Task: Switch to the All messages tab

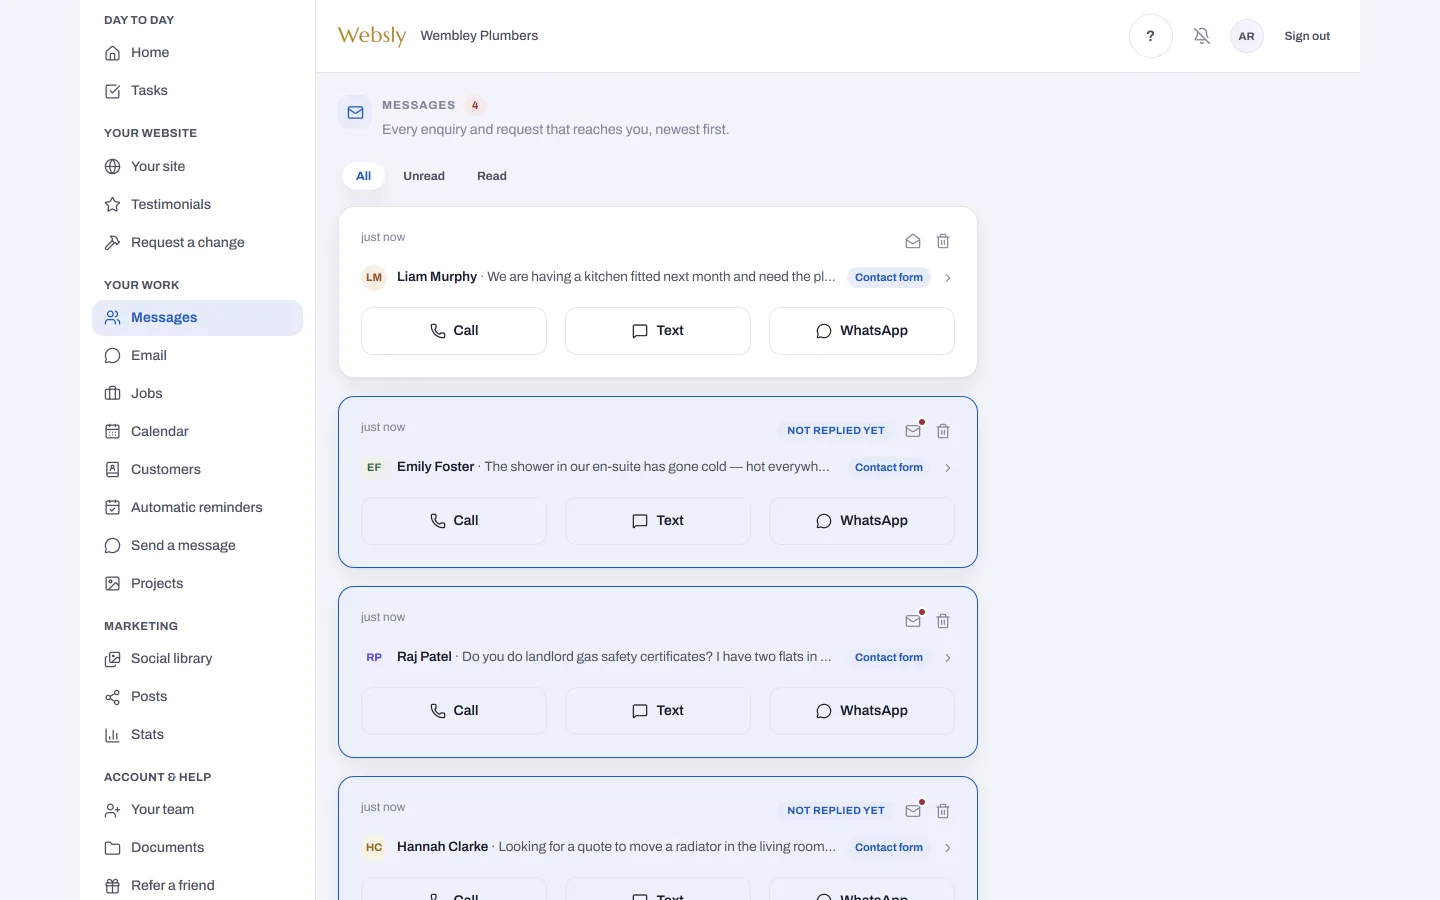Action: pos(363,176)
